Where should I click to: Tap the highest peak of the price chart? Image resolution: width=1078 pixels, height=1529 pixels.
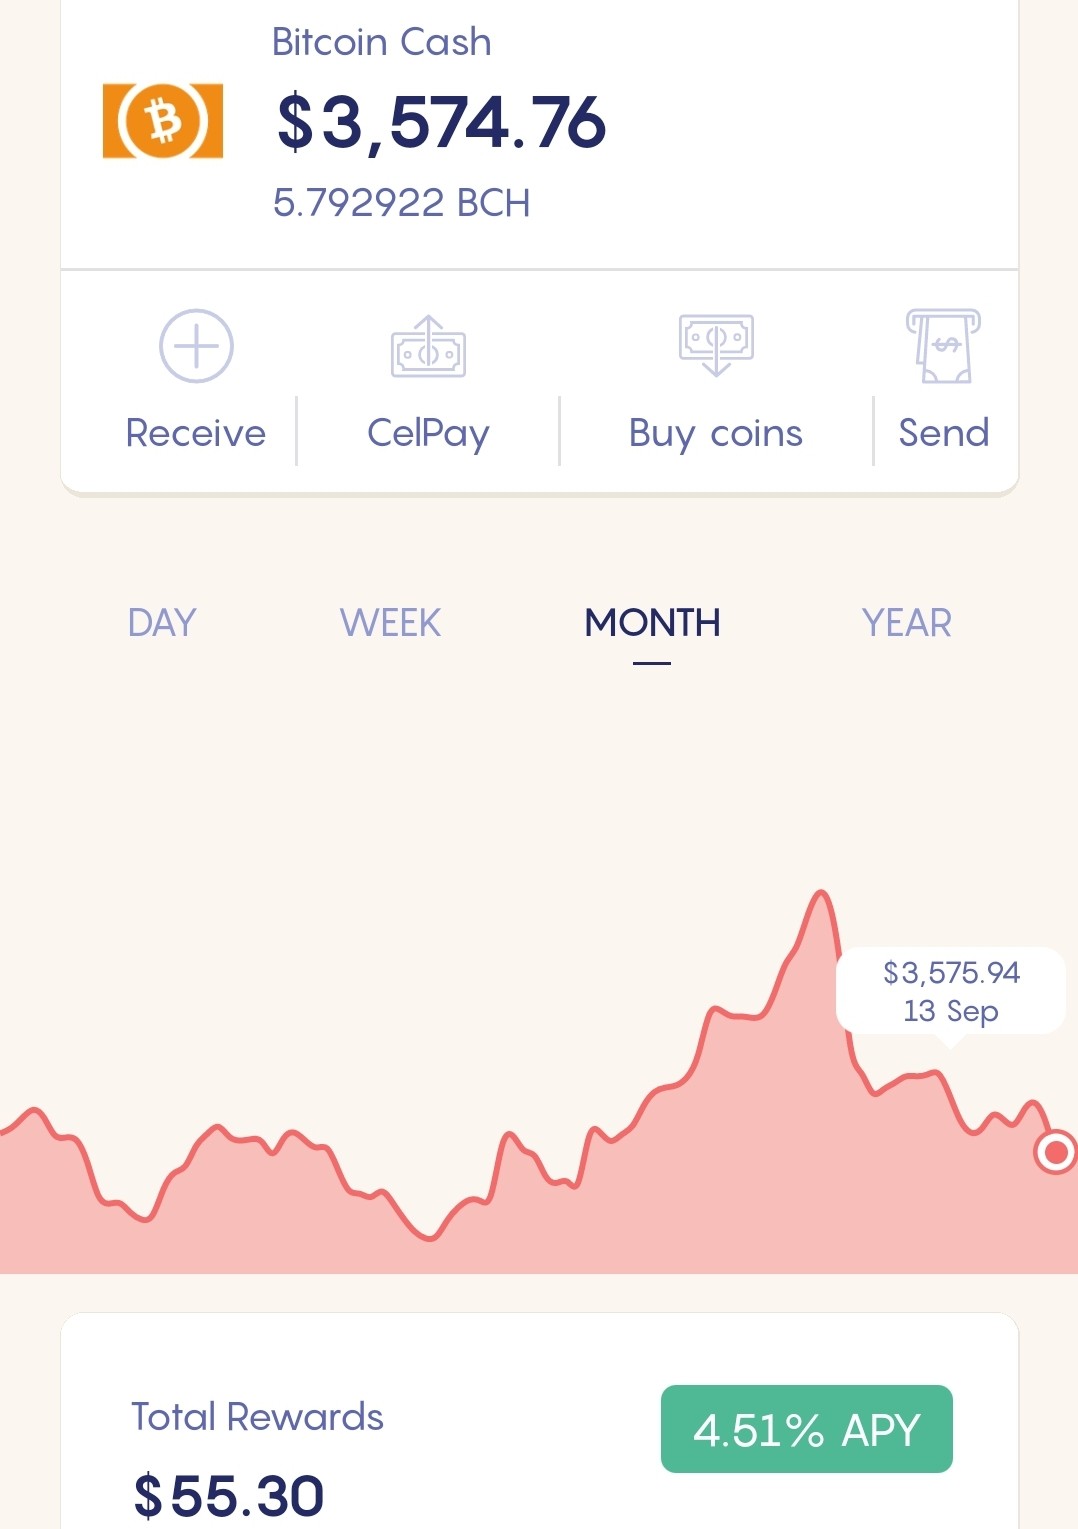pos(821,891)
